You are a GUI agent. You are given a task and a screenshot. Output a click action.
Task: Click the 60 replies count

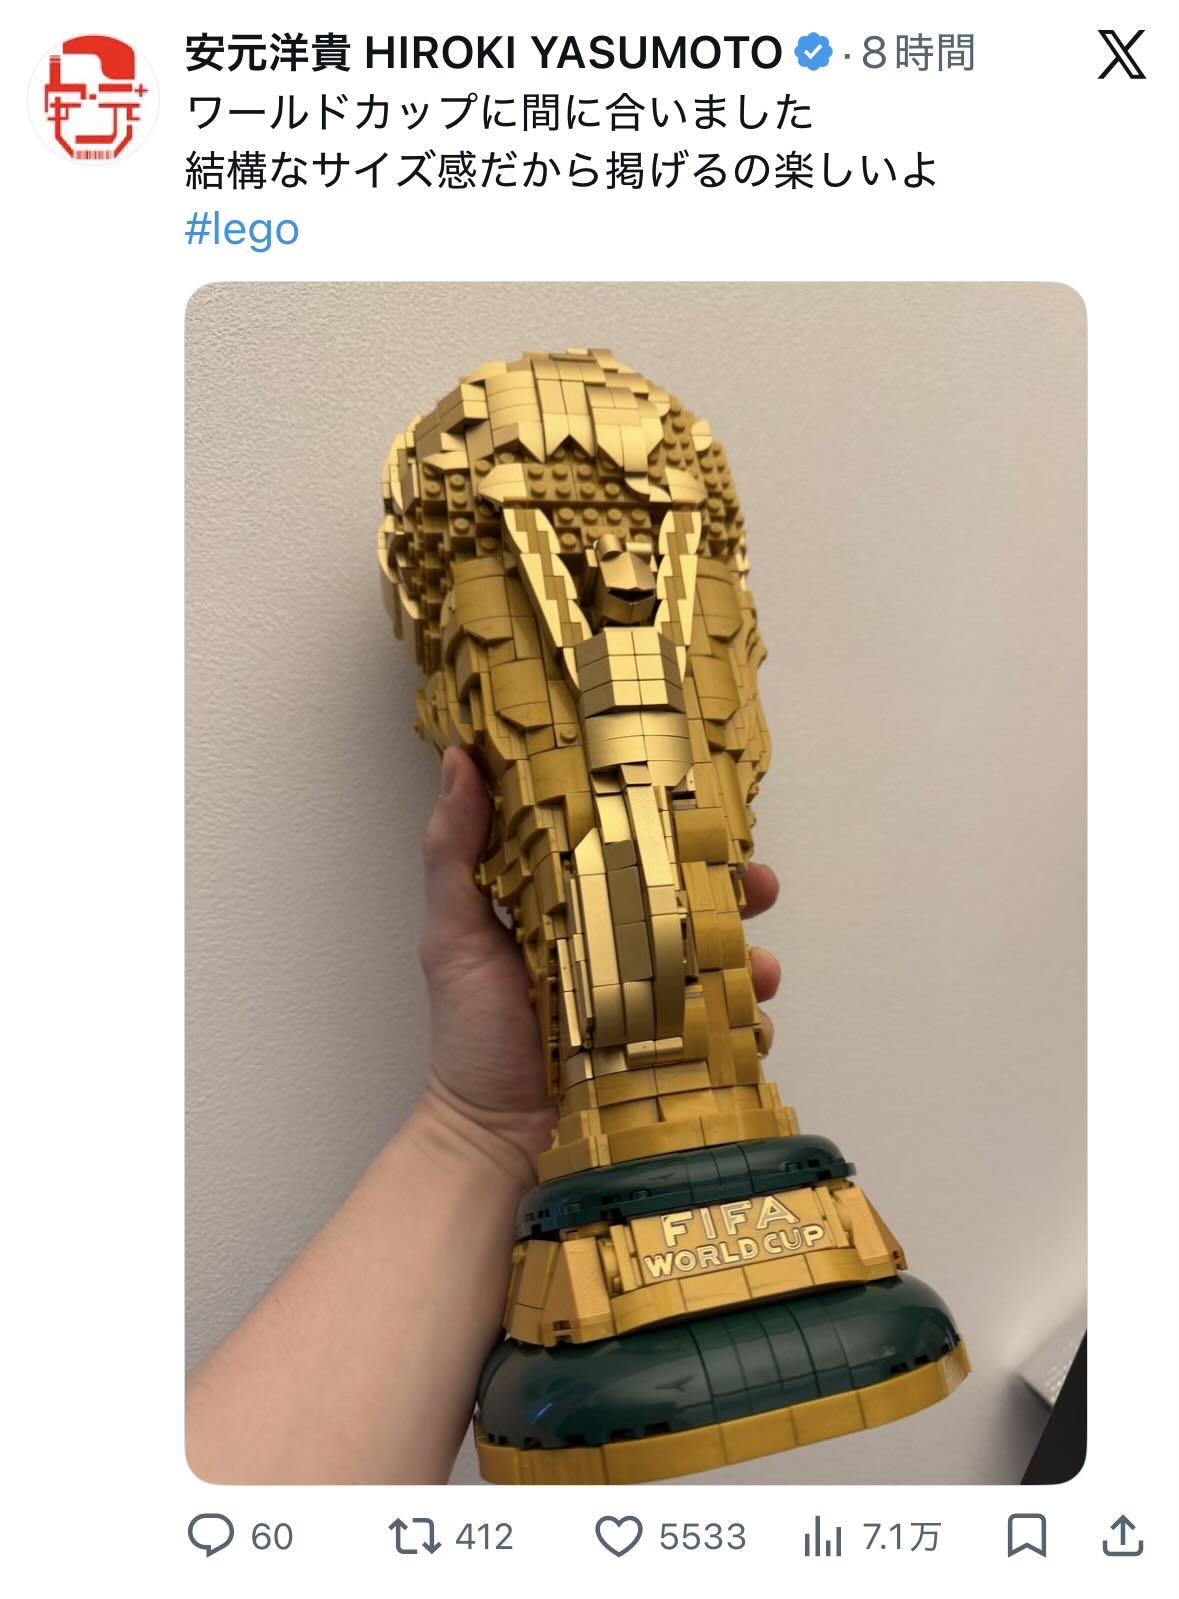[272, 1537]
